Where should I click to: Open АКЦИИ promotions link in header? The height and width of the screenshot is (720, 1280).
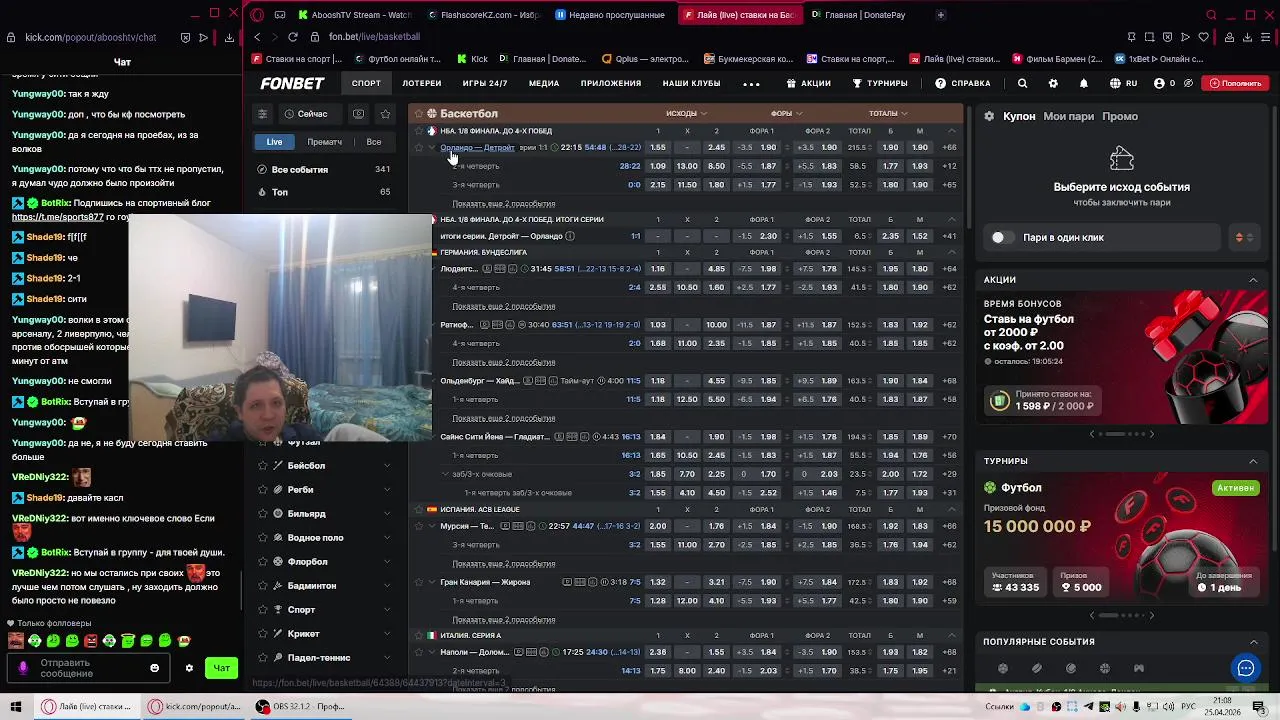[x=808, y=84]
